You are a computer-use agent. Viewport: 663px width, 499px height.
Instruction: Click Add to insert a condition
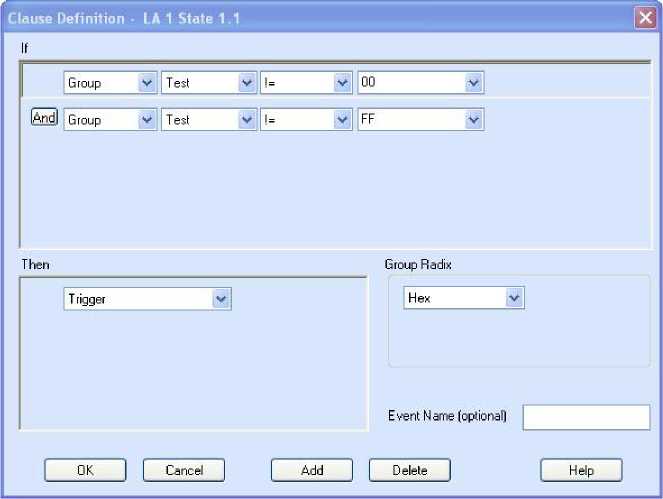(x=312, y=470)
